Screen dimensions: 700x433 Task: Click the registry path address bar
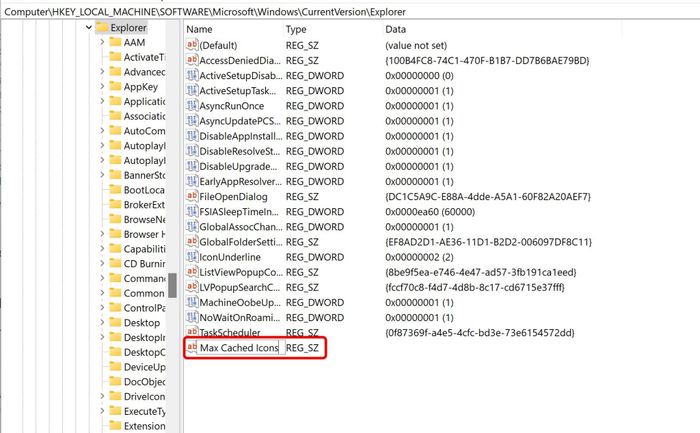pyautogui.click(x=350, y=12)
